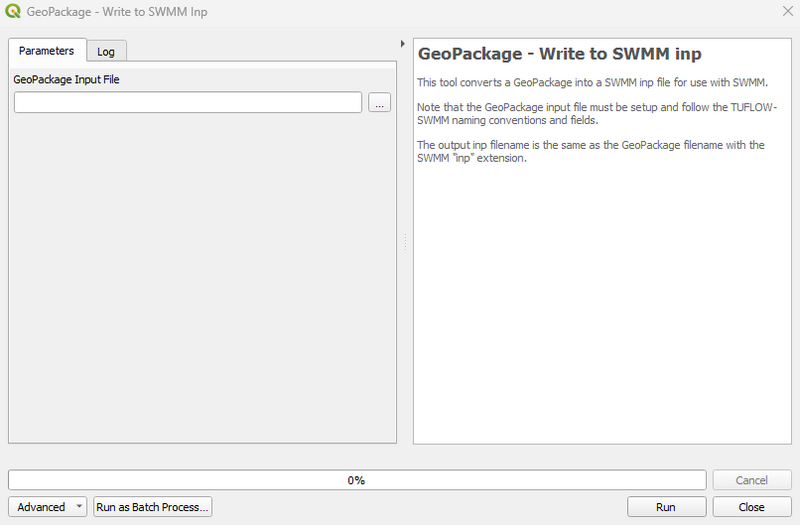Focus the GeoPackage Input File text field
Screen dimensions: 800x525
point(188,103)
